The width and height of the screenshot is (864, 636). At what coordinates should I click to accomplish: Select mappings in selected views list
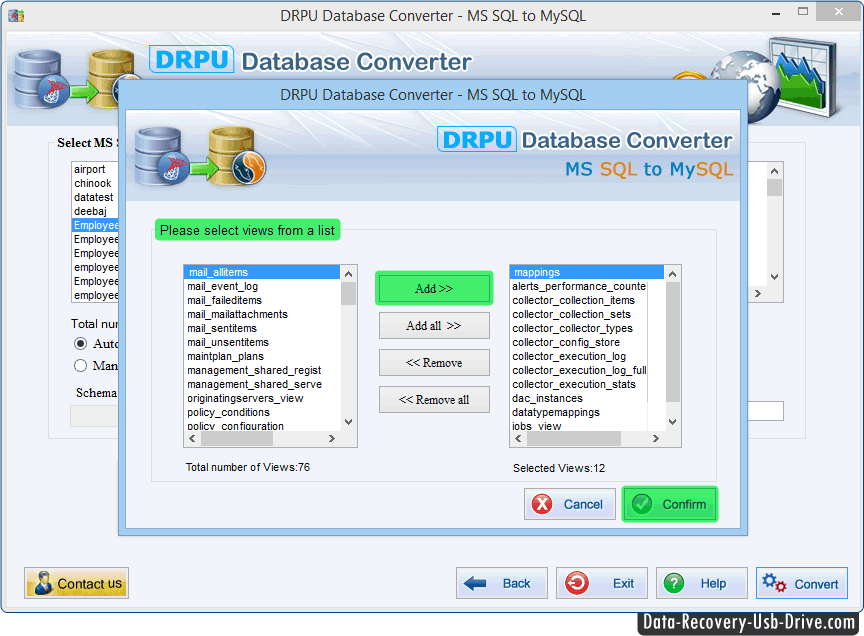[587, 272]
